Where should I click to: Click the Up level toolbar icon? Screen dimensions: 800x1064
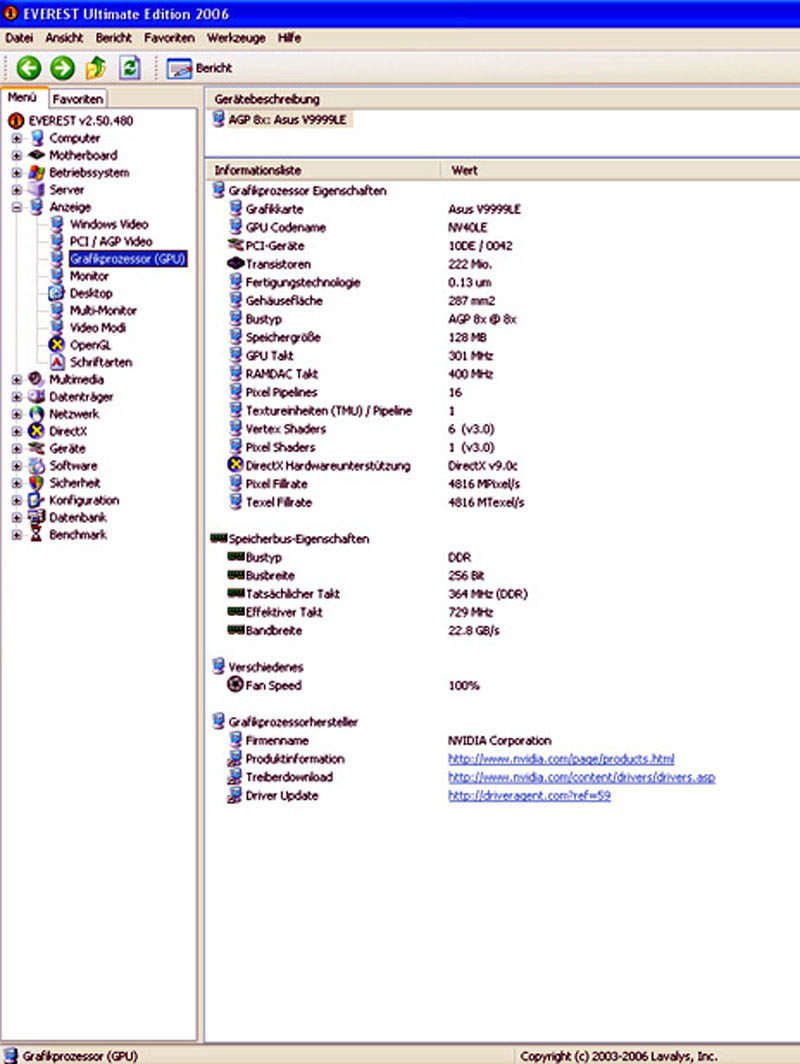(x=96, y=68)
